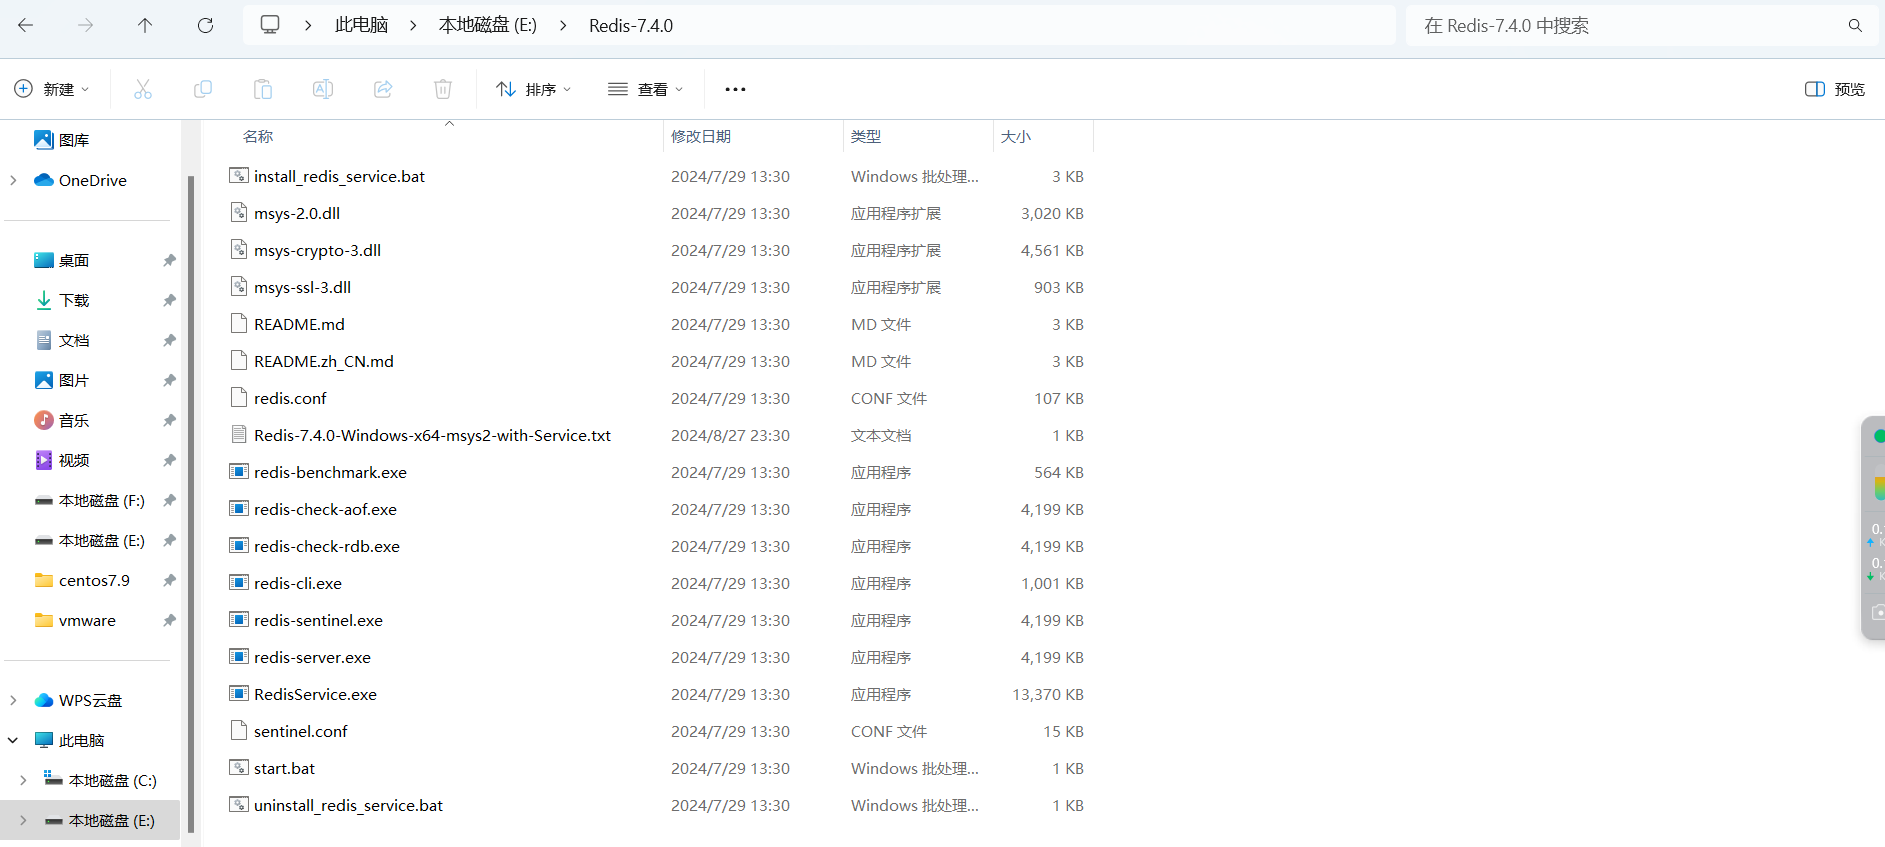Viewport: 1885px width, 847px height.
Task: Sort by 大小 column header
Action: coord(1016,136)
